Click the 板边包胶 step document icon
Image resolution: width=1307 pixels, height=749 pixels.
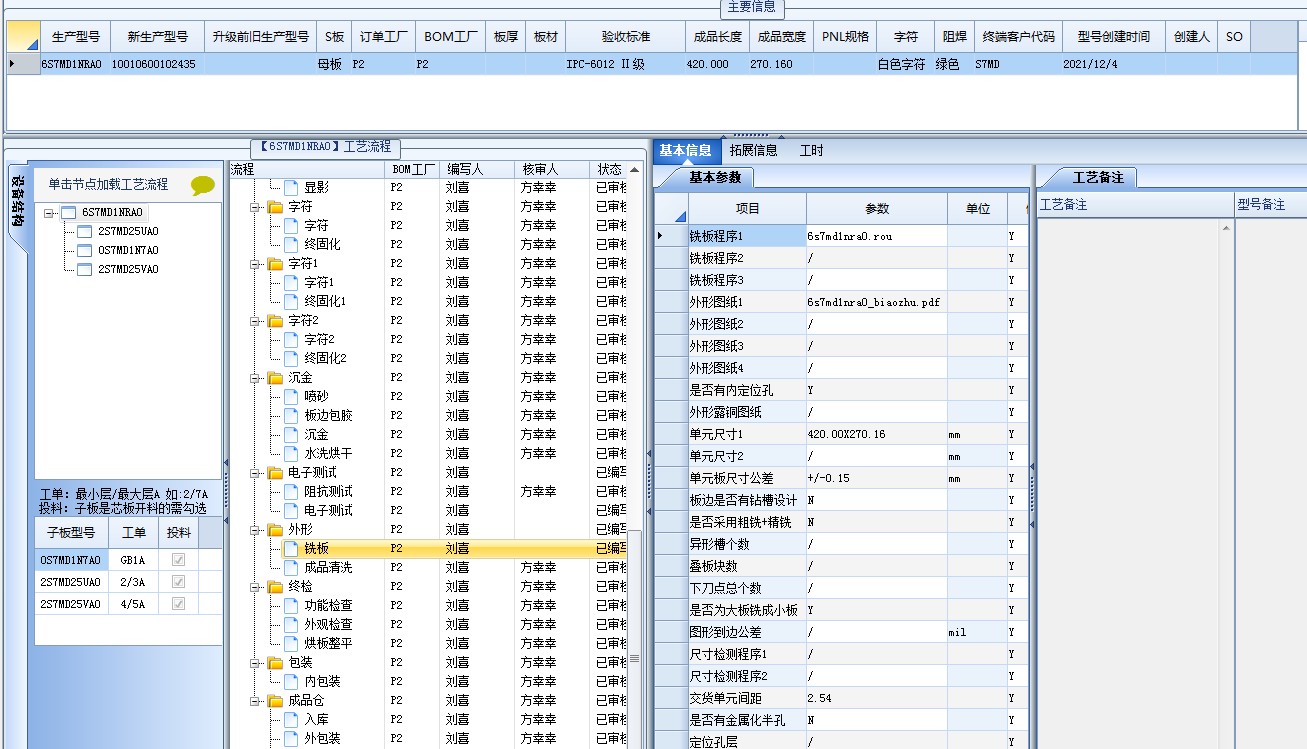[291, 415]
